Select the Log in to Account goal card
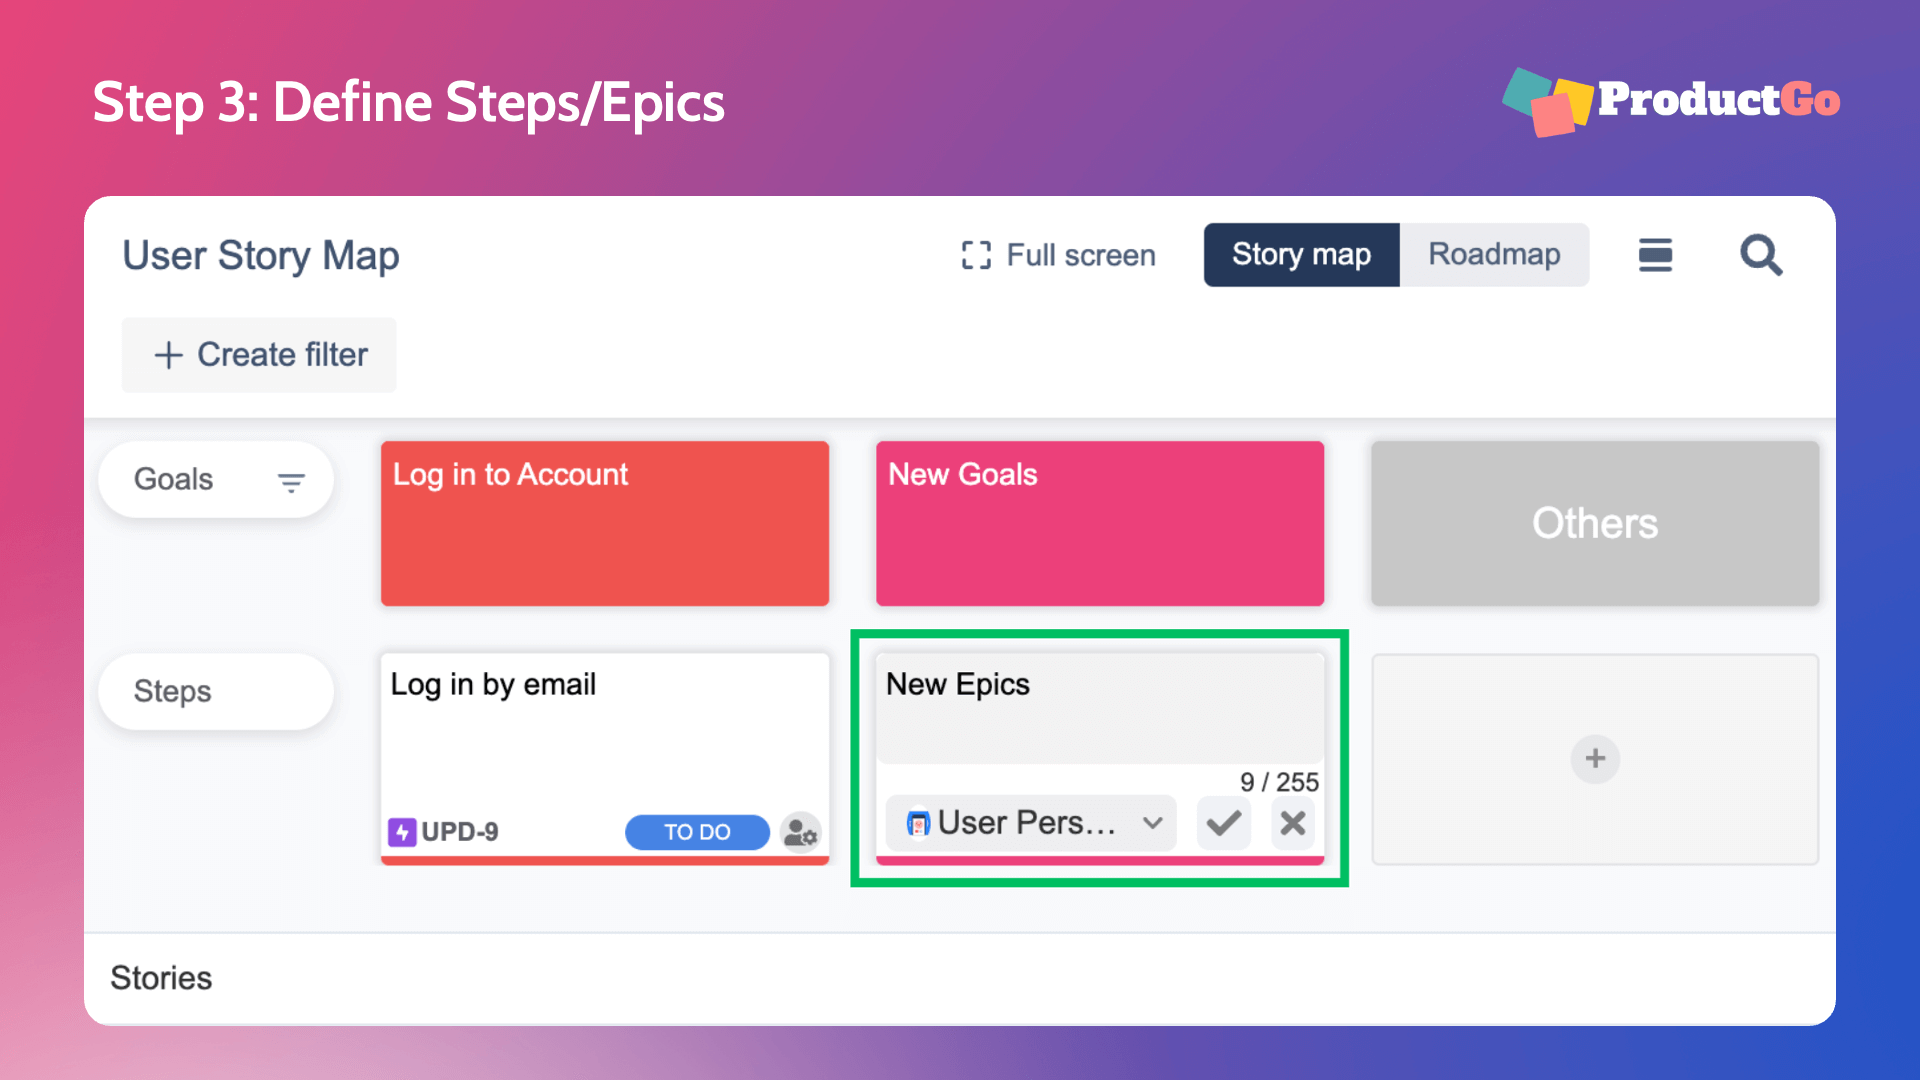Screen dimensions: 1920x1080 click(x=605, y=523)
